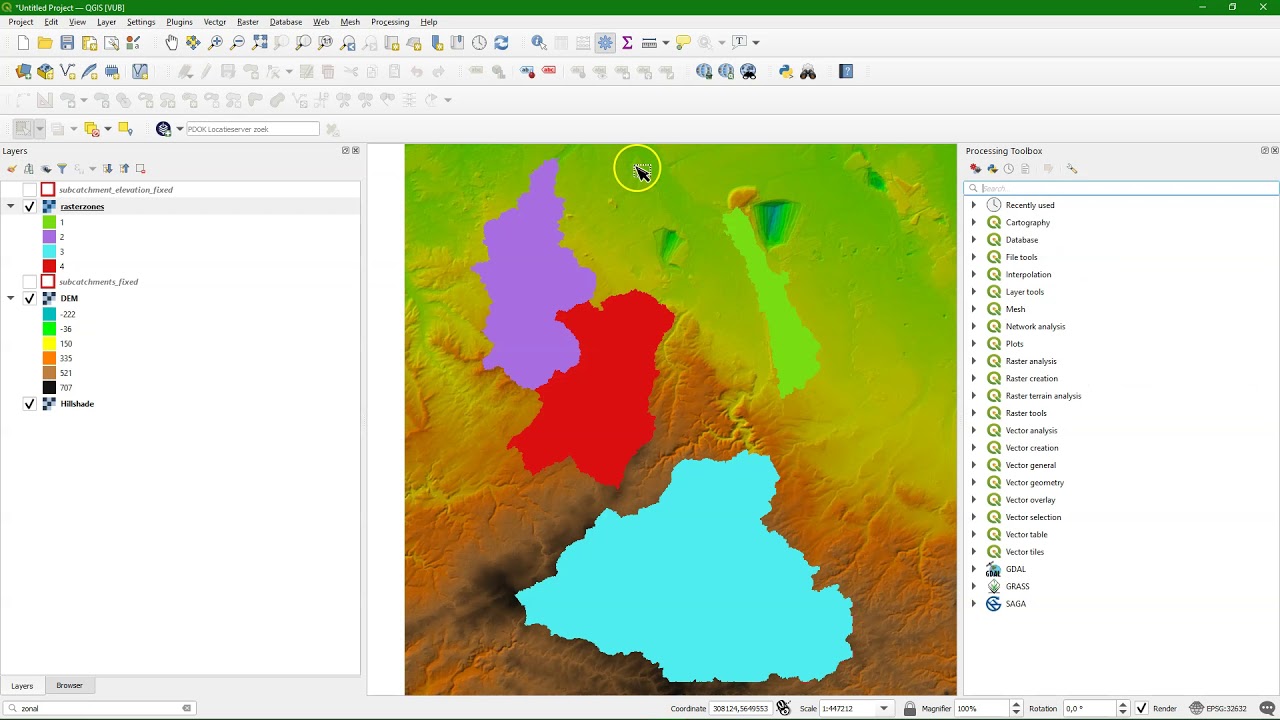Click the lock scale icon in status bar
Image resolution: width=1280 pixels, height=720 pixels.
pyautogui.click(x=909, y=708)
